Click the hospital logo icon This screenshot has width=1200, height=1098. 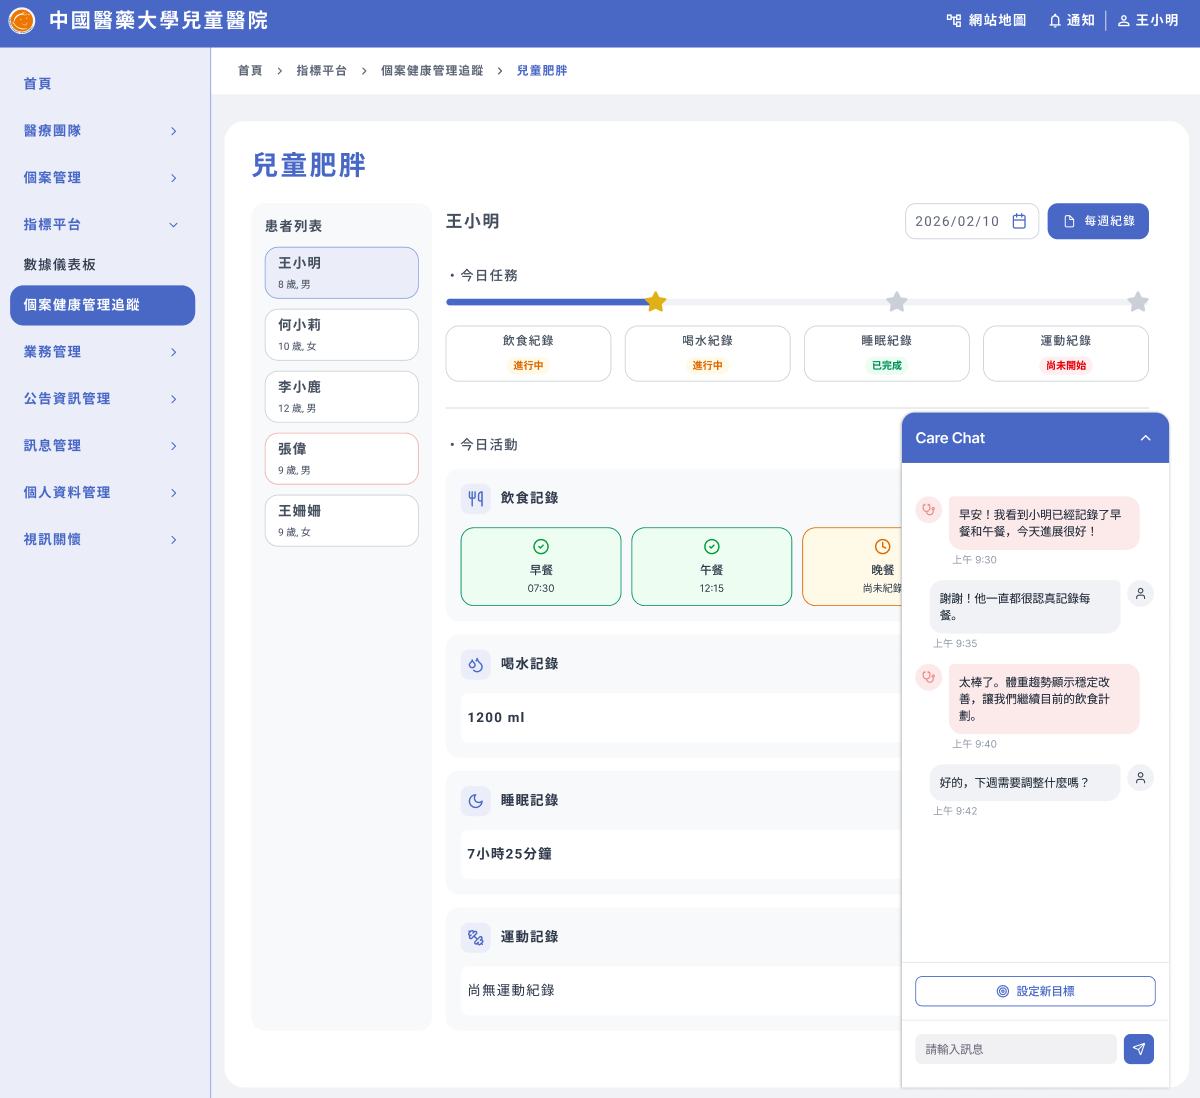[22, 20]
